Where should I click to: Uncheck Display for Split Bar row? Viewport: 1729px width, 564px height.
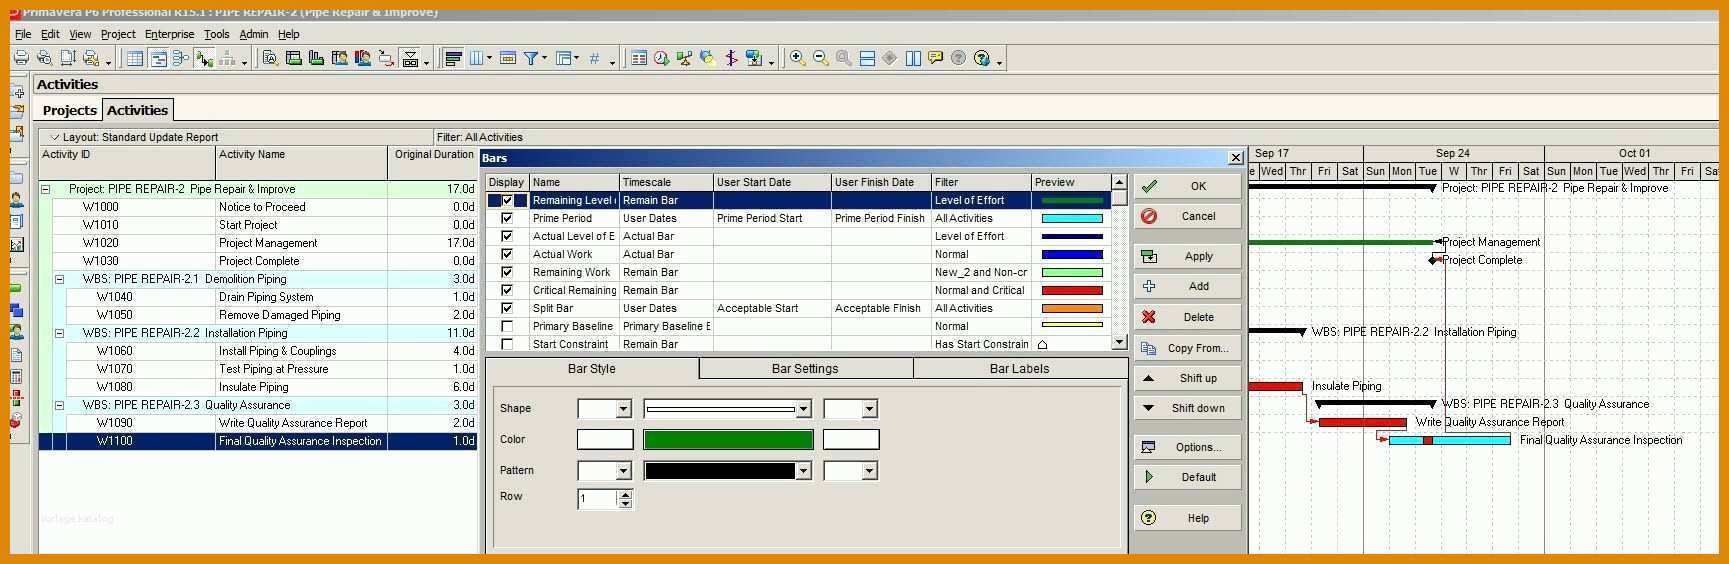click(507, 308)
